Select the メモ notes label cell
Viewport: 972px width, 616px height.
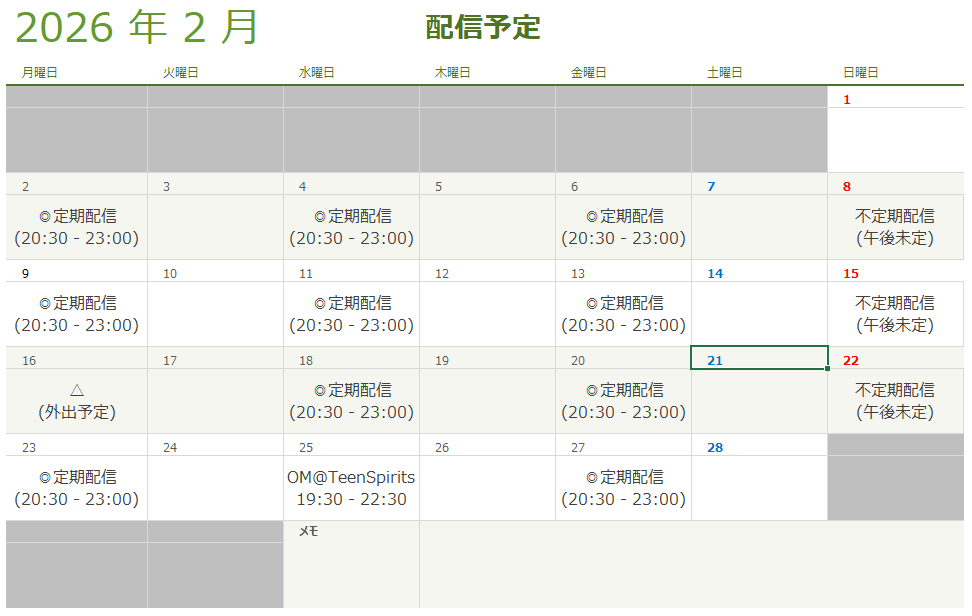[351, 532]
